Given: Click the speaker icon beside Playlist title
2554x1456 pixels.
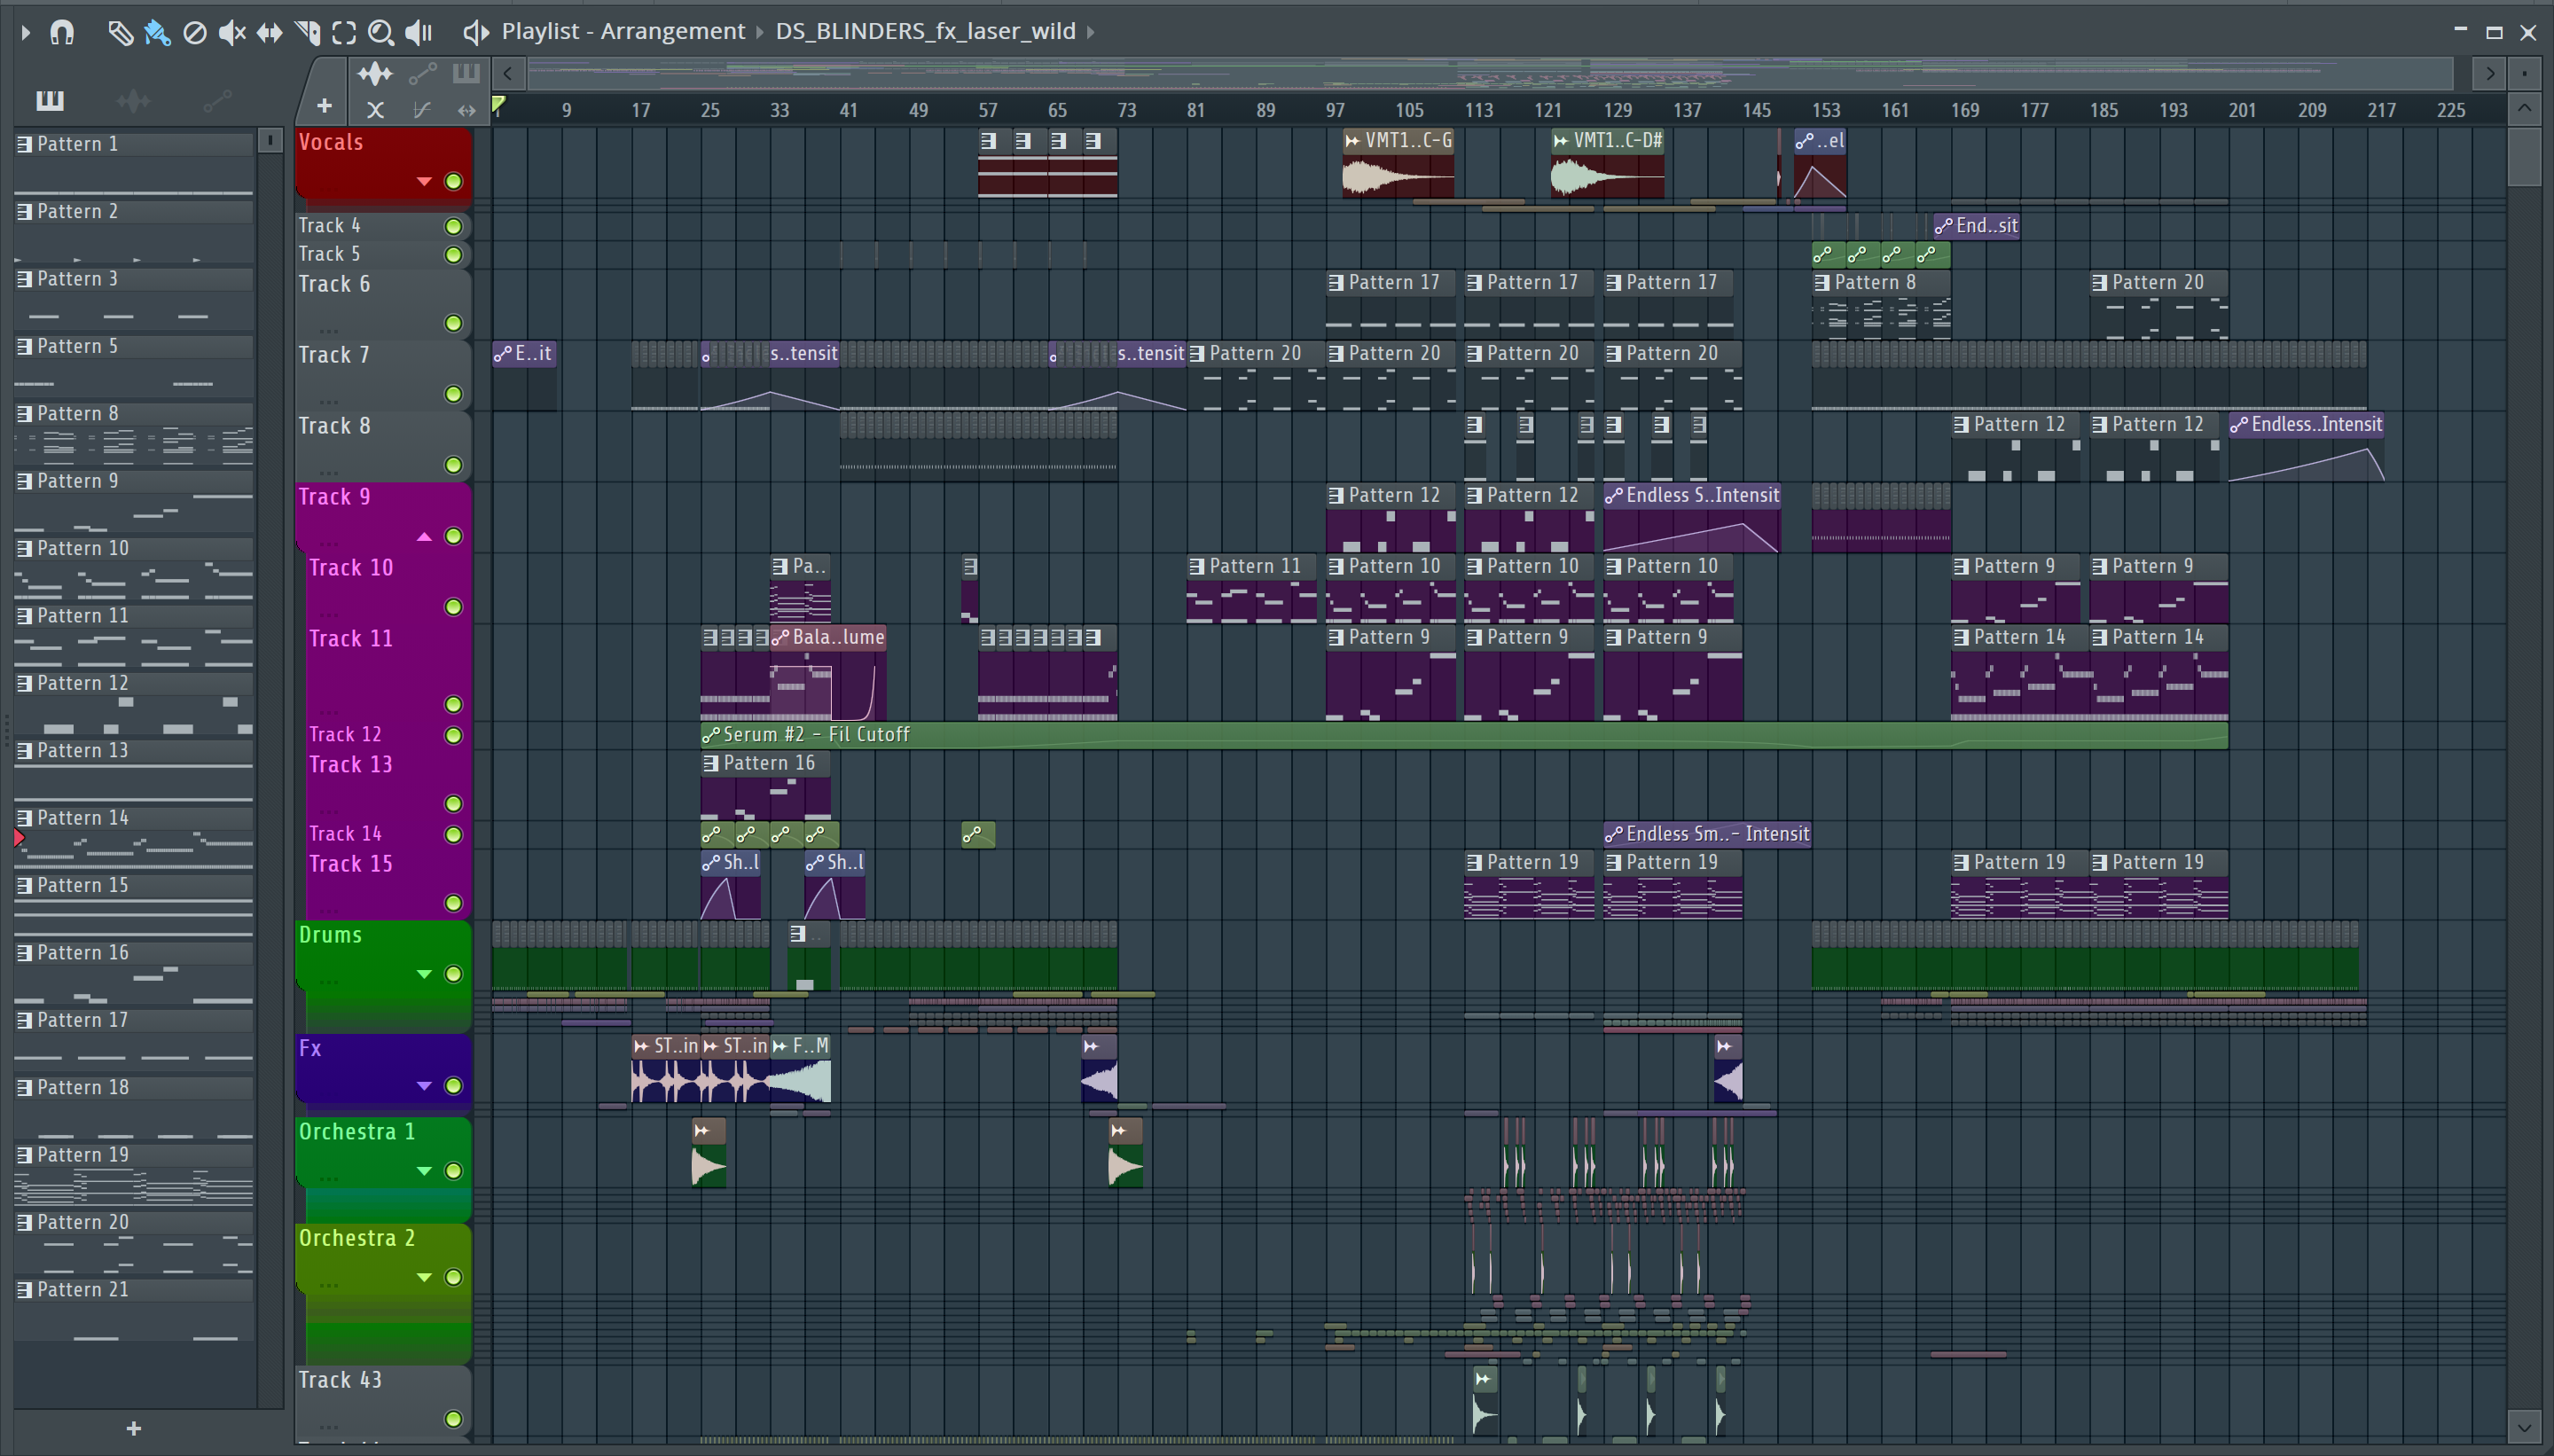Looking at the screenshot, I should (x=476, y=32).
